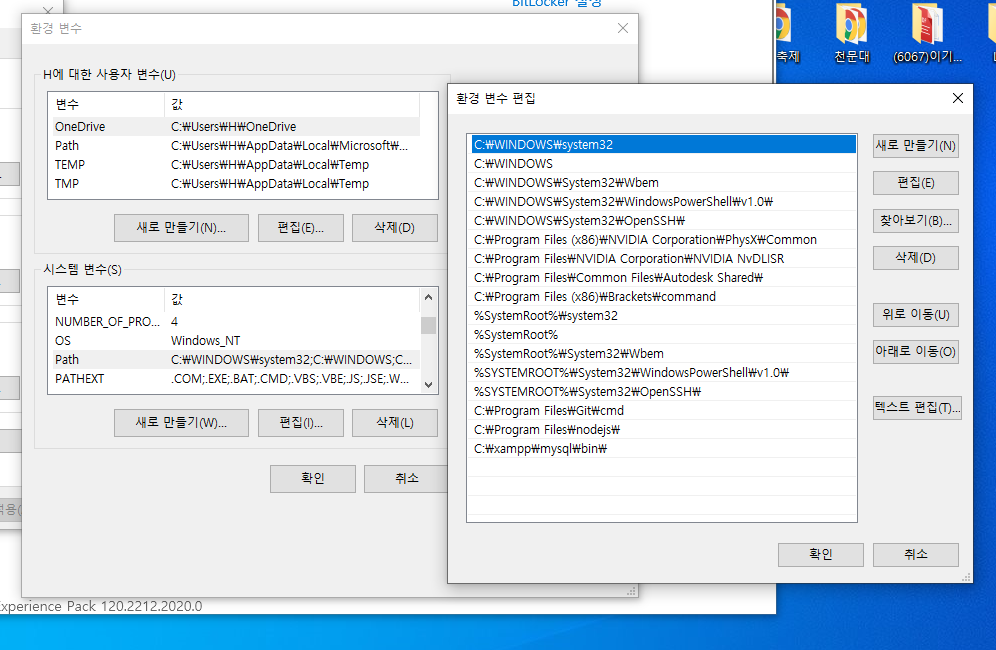Screen dimensions: 996x650
Task: Open 축제 desktop shortcut icon
Action: [788, 33]
